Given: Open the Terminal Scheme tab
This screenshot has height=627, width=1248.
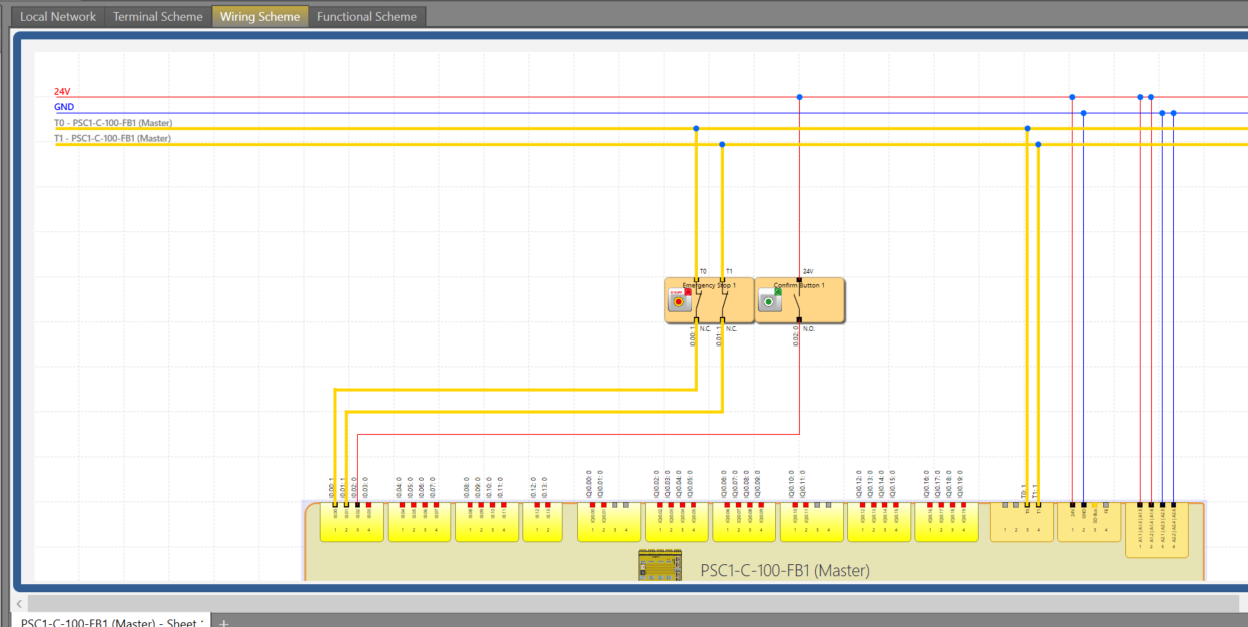Looking at the screenshot, I should click(157, 16).
